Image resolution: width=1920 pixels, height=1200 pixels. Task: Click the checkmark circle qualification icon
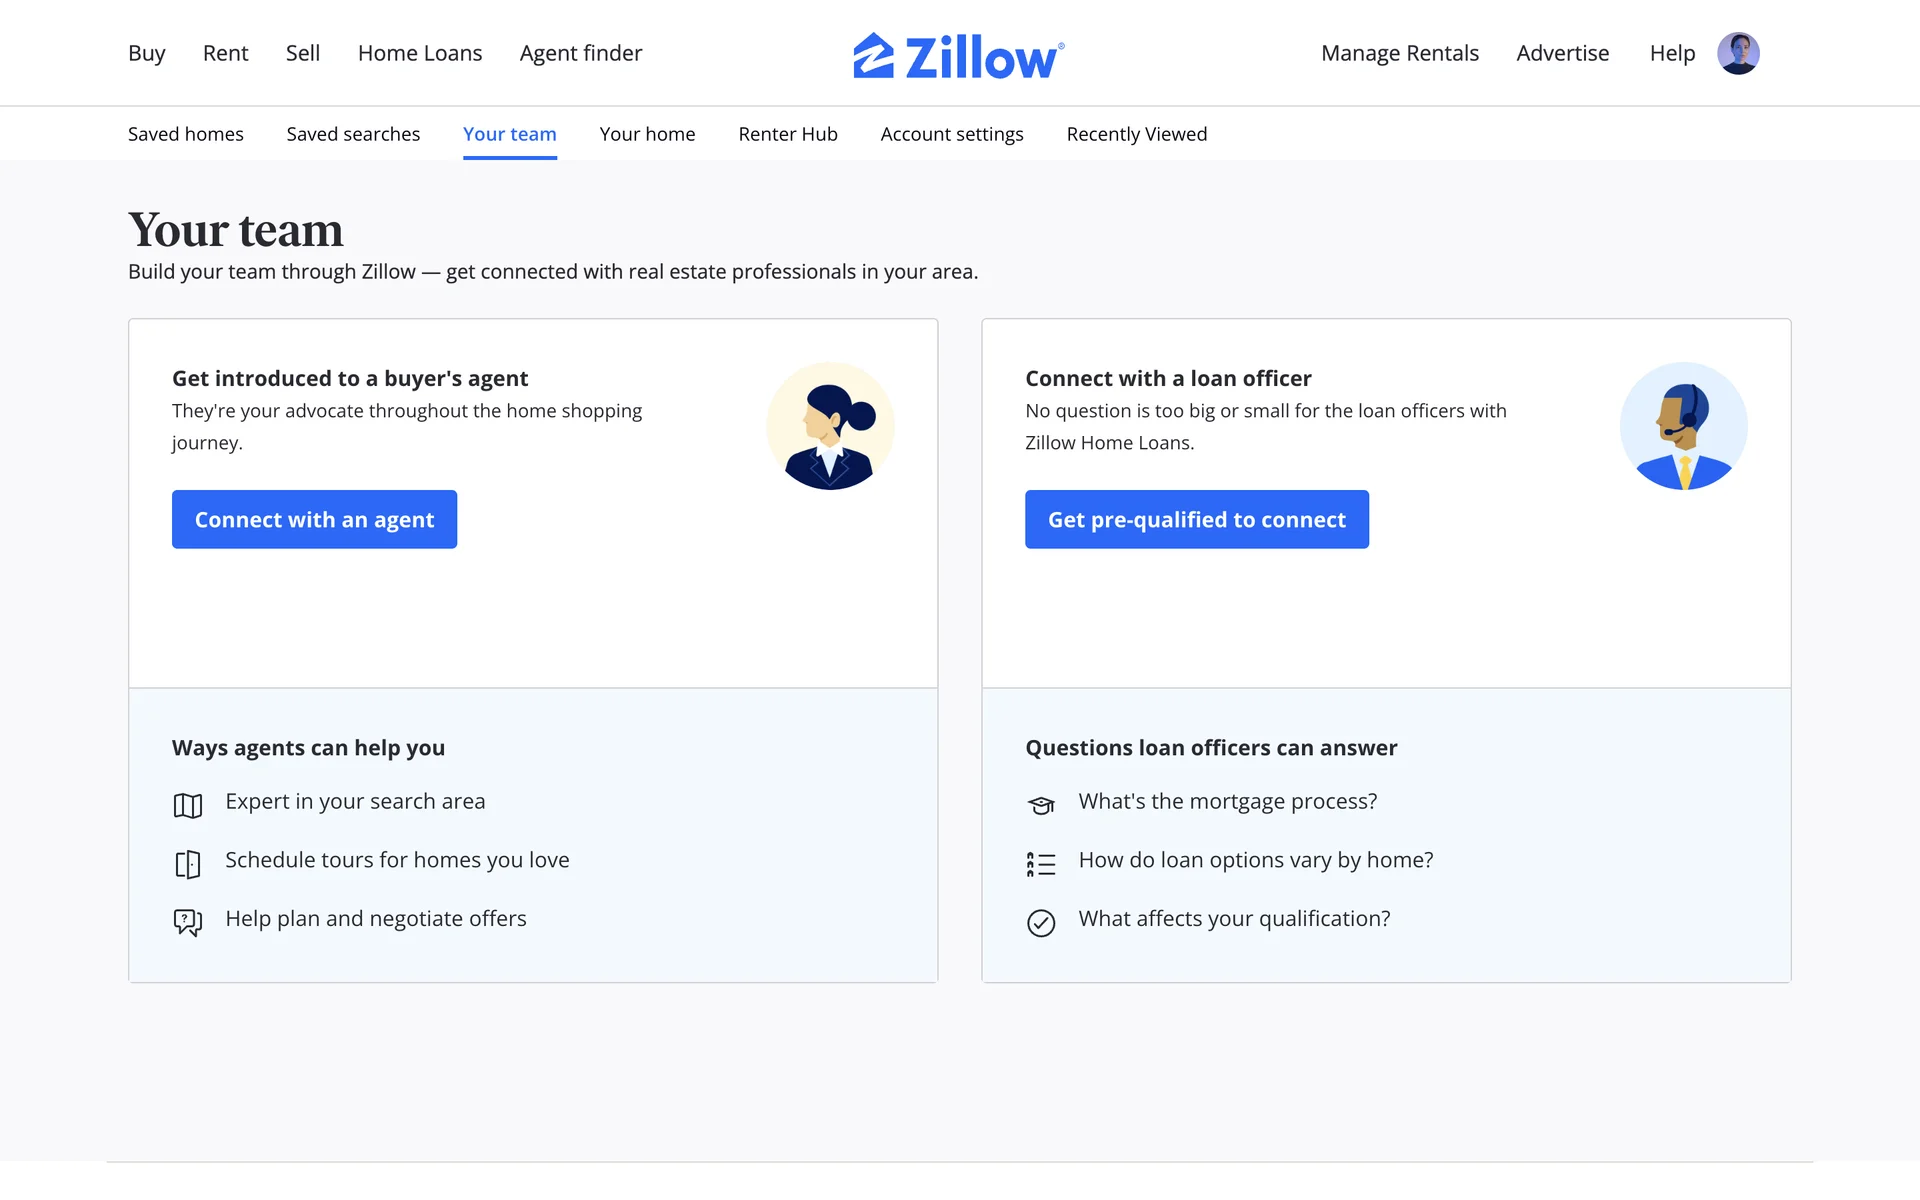click(x=1041, y=922)
